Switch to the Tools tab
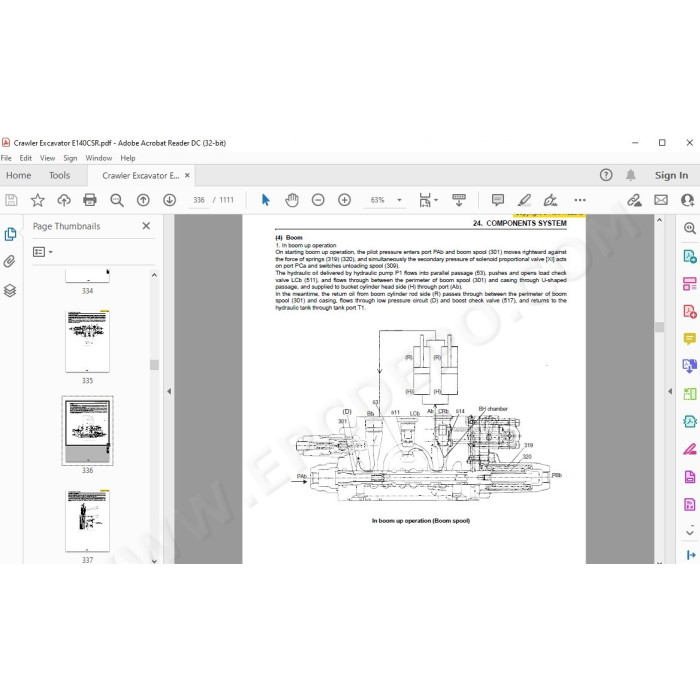The height and width of the screenshot is (700, 700). [x=59, y=175]
